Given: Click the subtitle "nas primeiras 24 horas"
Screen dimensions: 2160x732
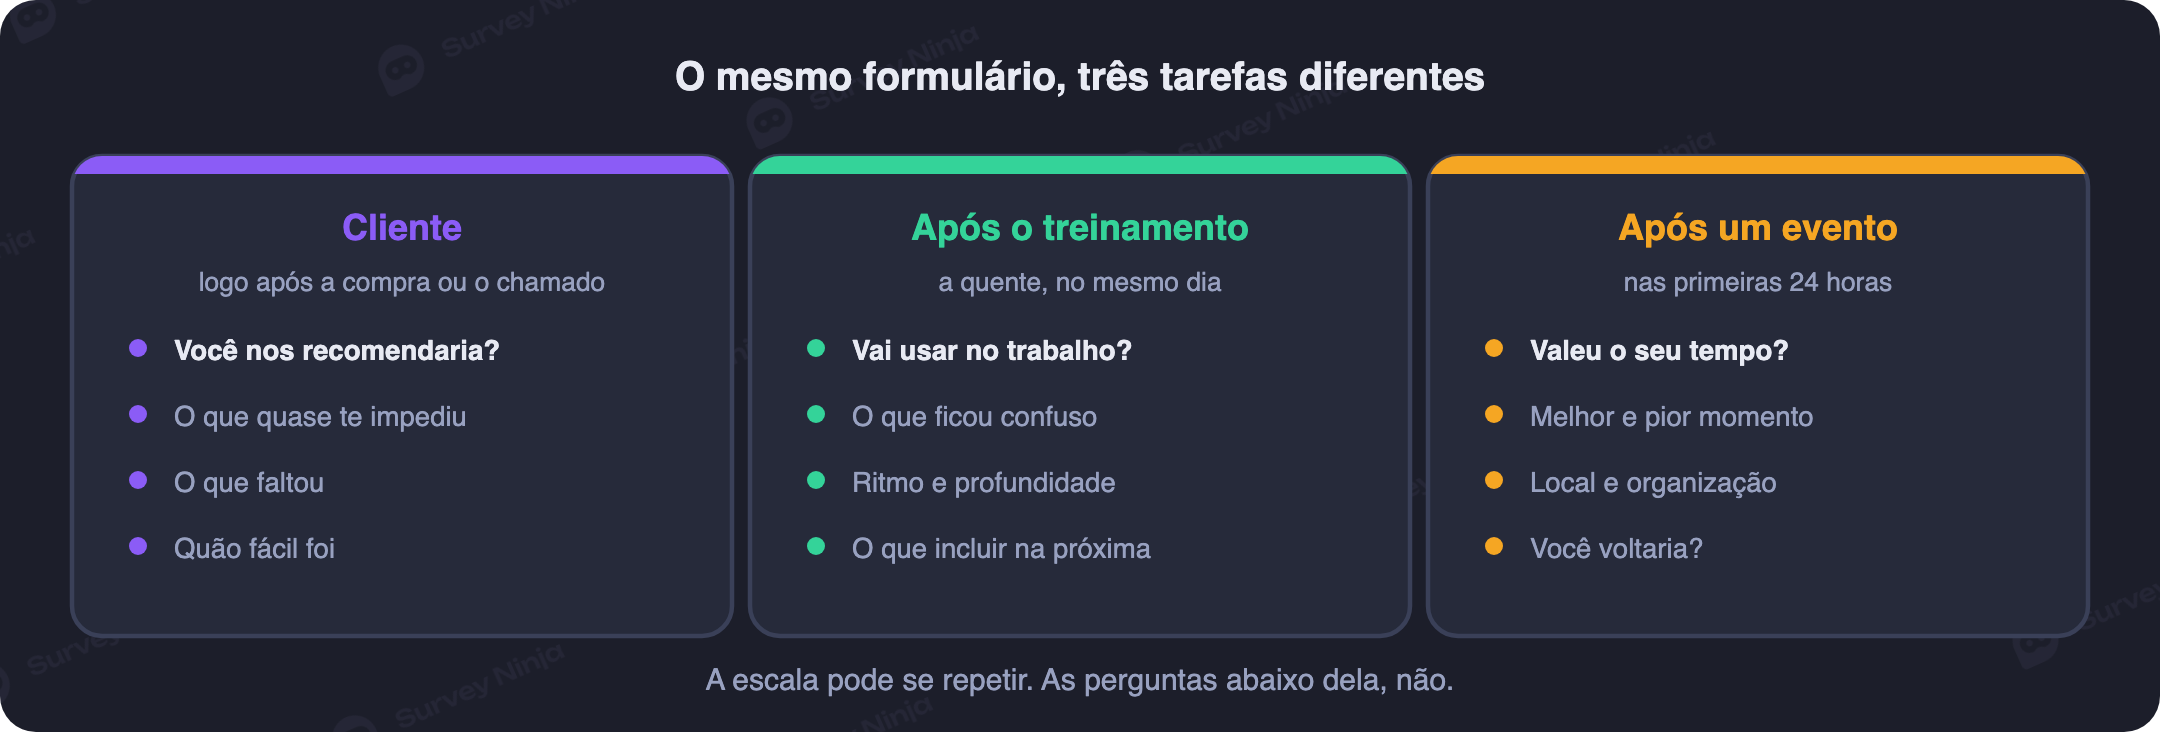Looking at the screenshot, I should (1758, 282).
